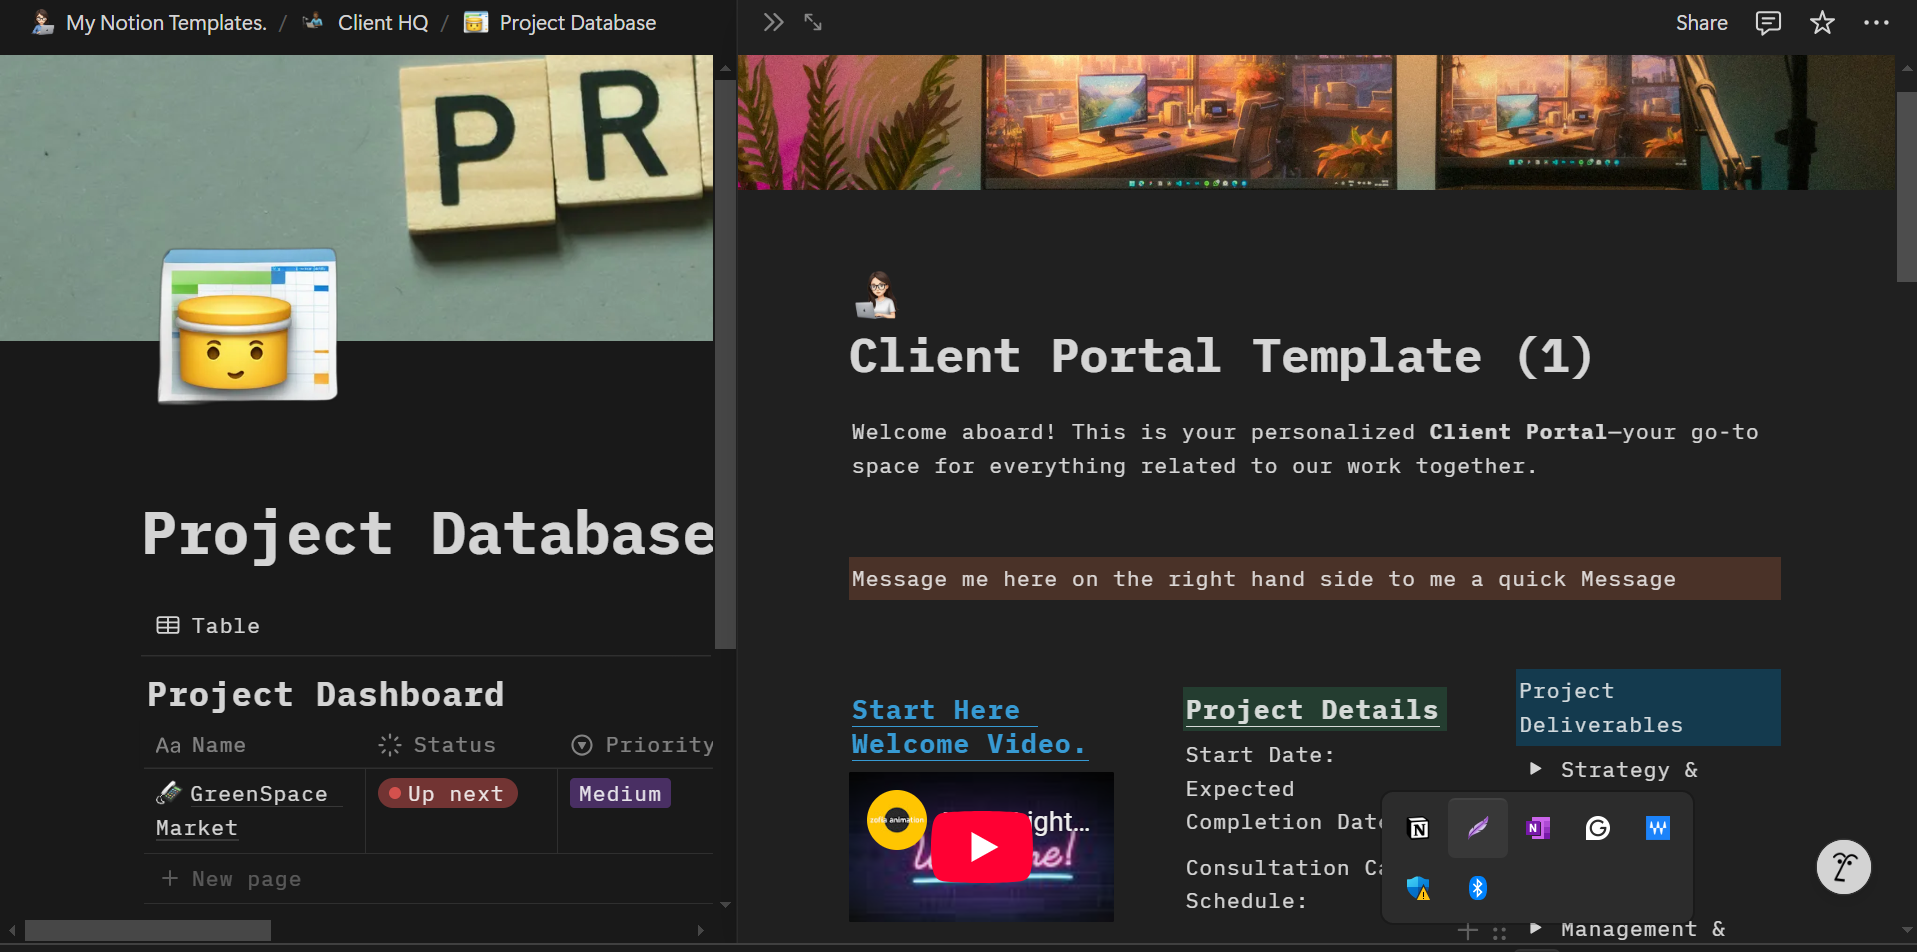Click the Client Portal page emoji icon
The width and height of the screenshot is (1917, 952).
(876, 295)
